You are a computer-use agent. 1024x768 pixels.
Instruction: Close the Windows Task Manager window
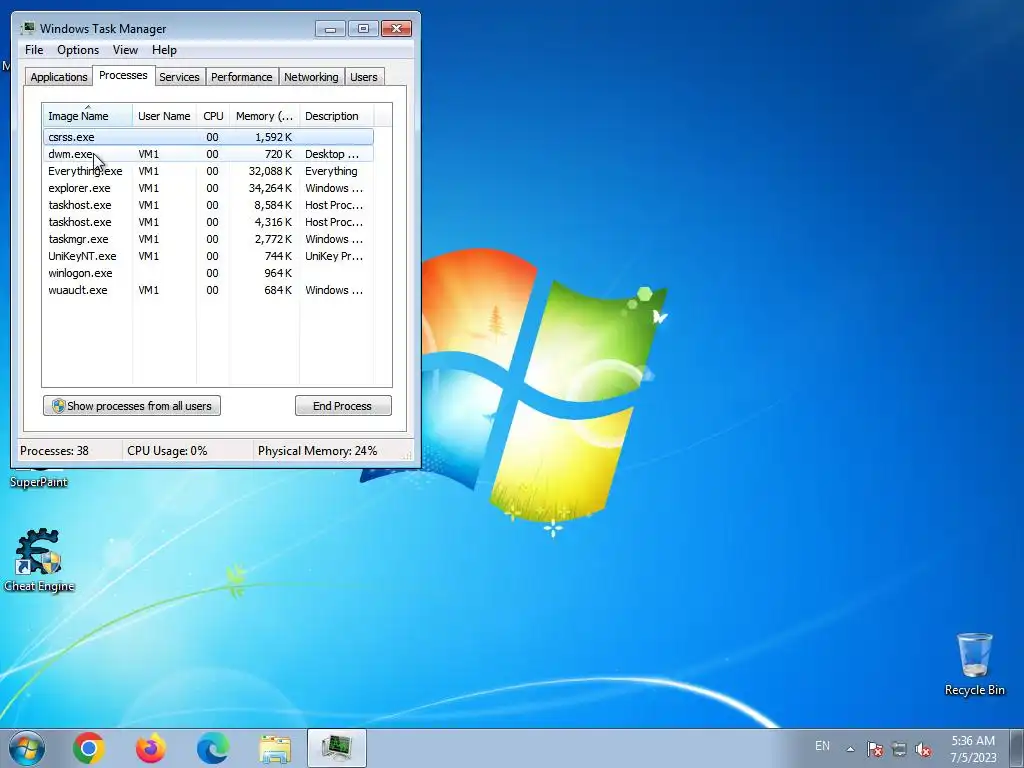396,29
